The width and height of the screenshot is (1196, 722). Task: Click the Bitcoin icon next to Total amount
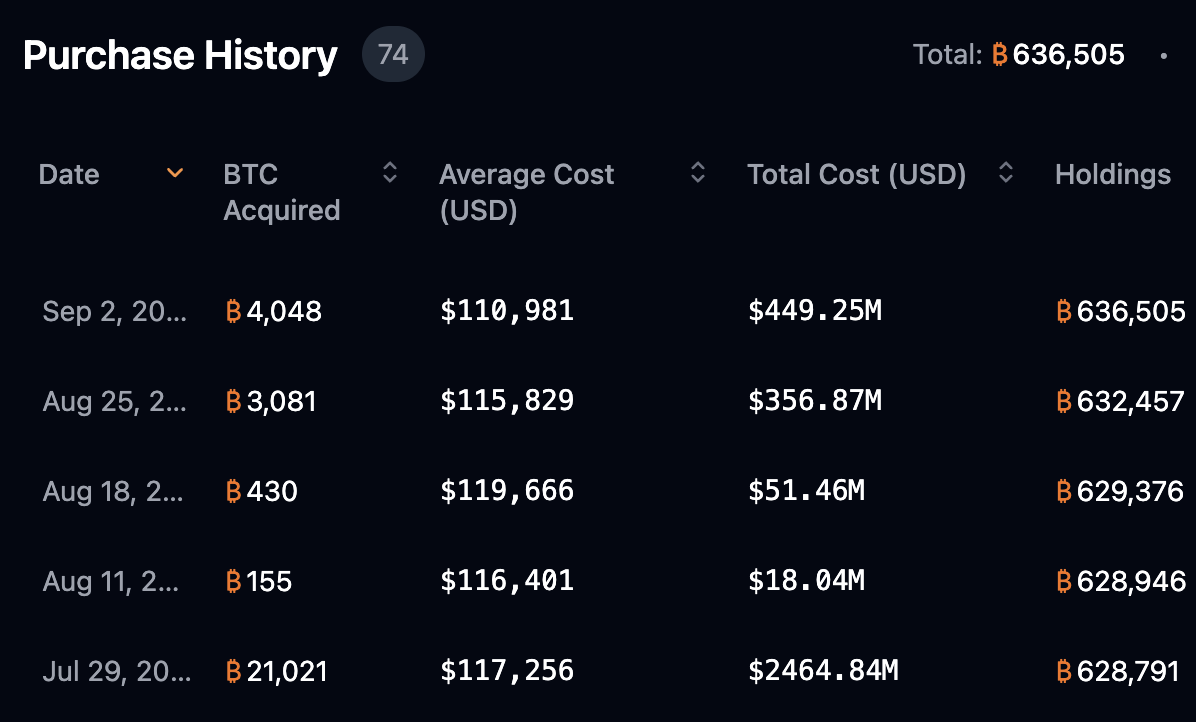tap(1002, 55)
